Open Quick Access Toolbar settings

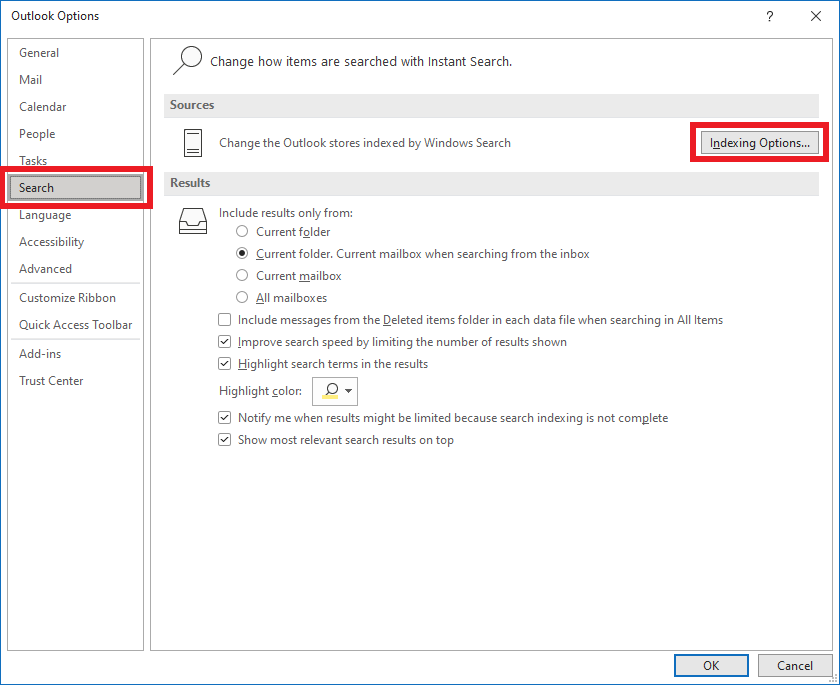(x=76, y=325)
